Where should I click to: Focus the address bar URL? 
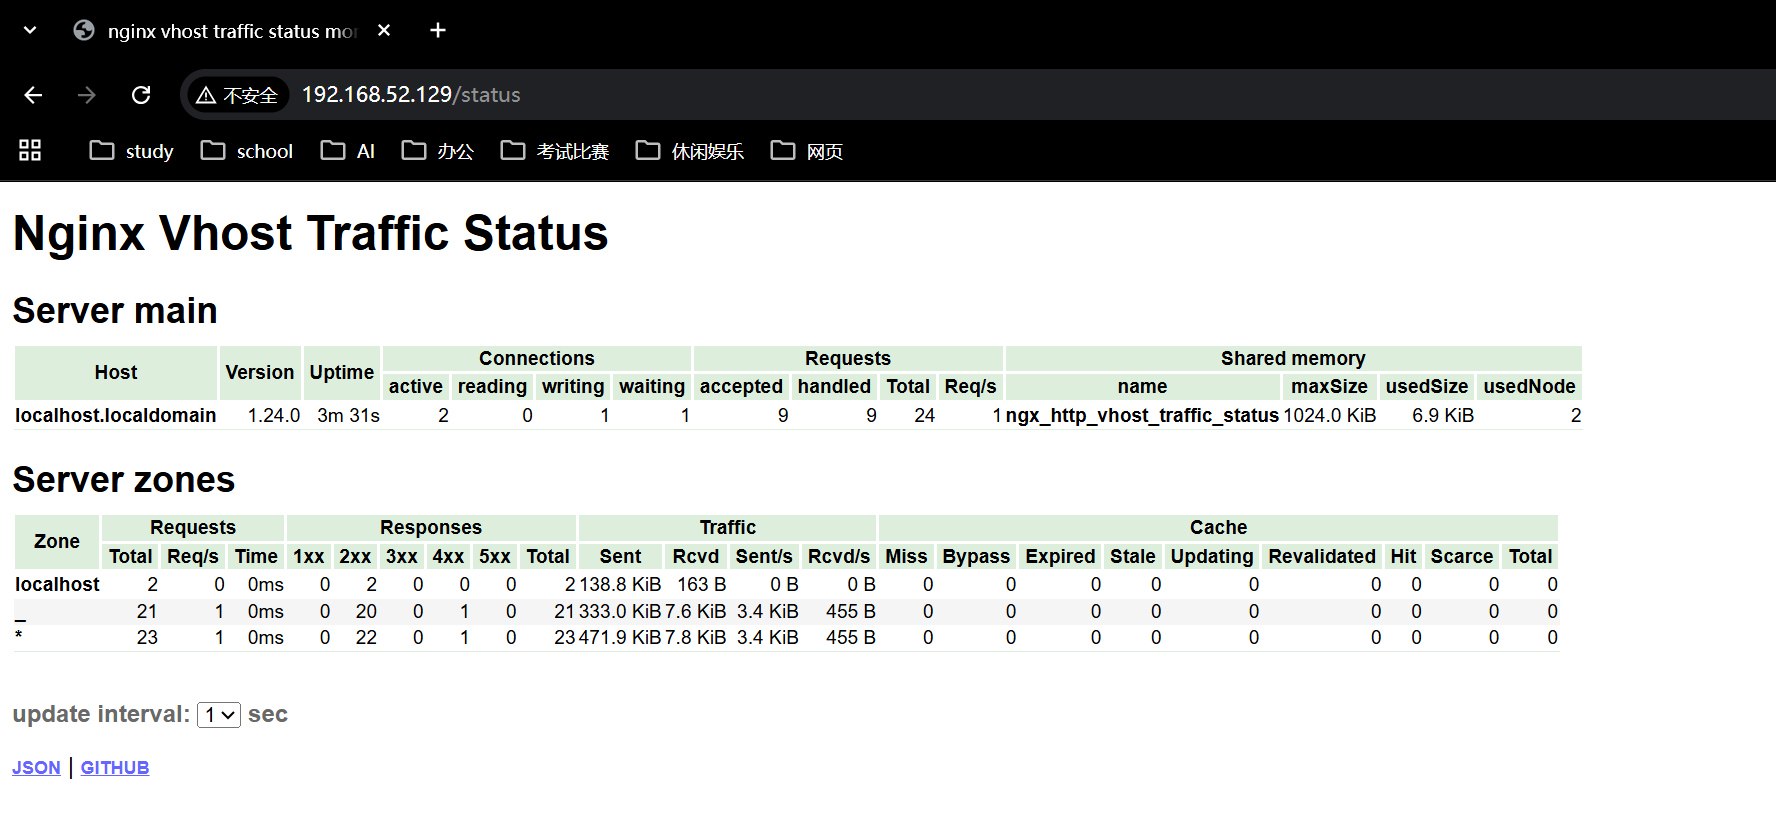411,95
